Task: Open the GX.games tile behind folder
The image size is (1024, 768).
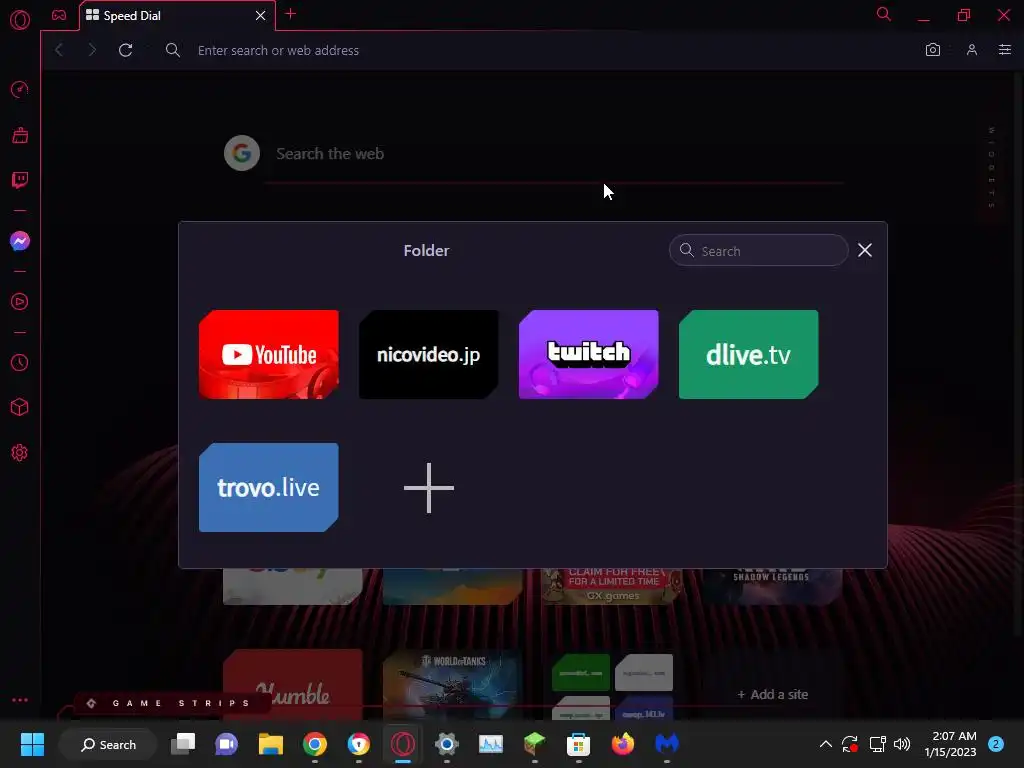Action: tap(612, 586)
